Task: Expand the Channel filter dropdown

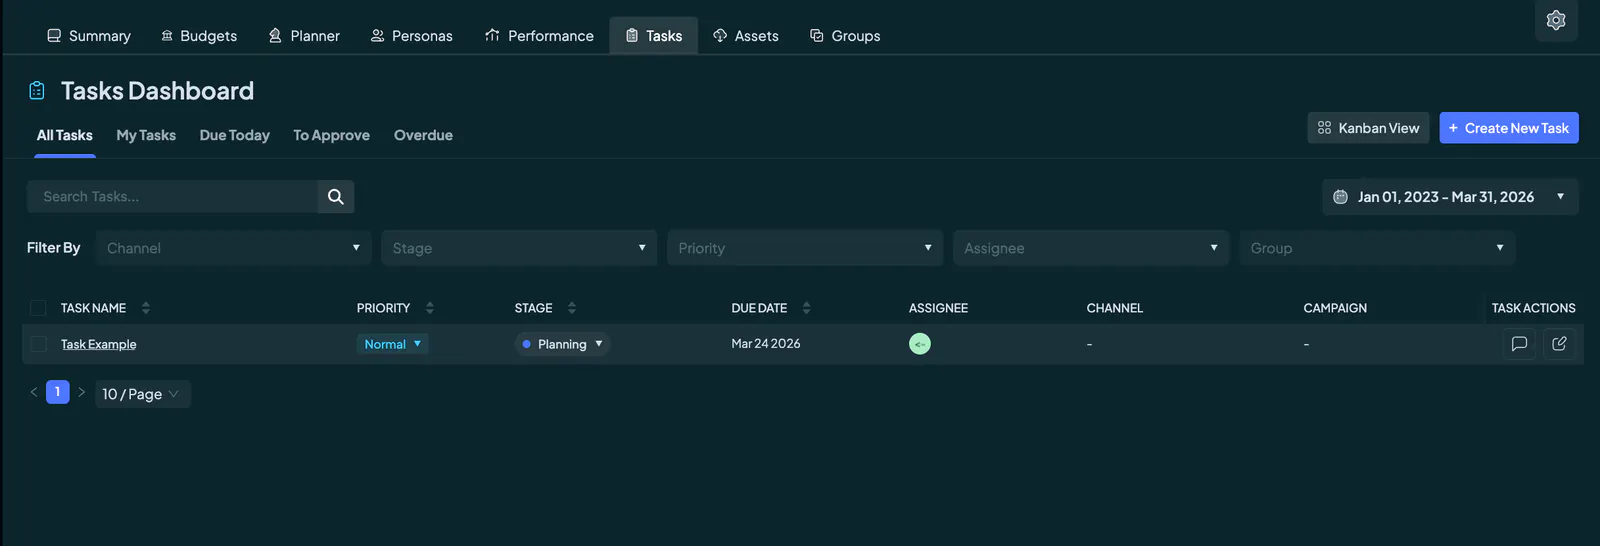Action: point(233,248)
